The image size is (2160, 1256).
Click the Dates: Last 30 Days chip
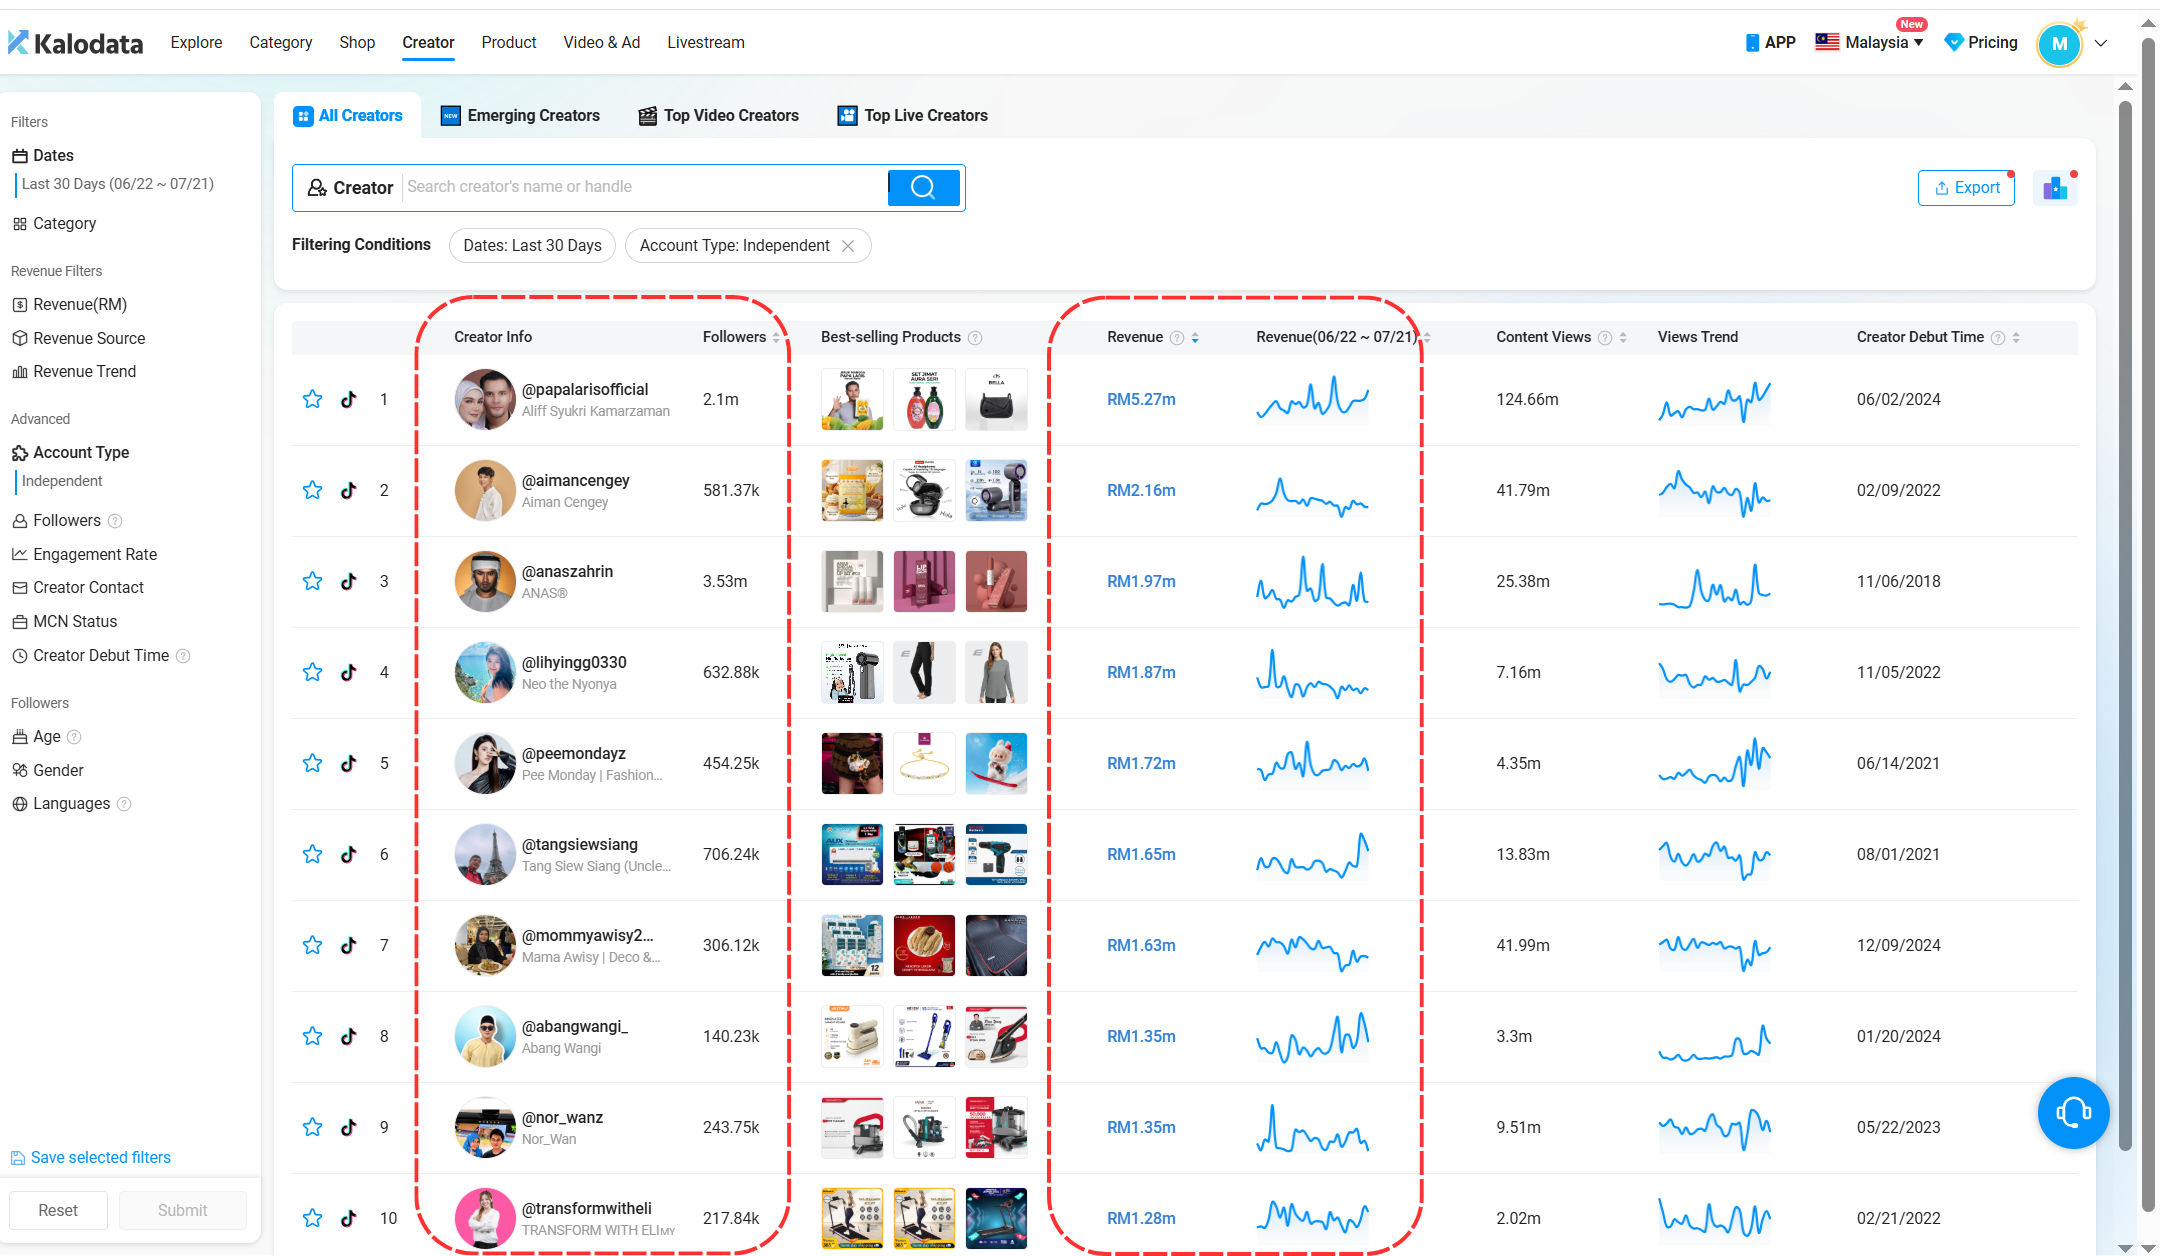coord(532,246)
